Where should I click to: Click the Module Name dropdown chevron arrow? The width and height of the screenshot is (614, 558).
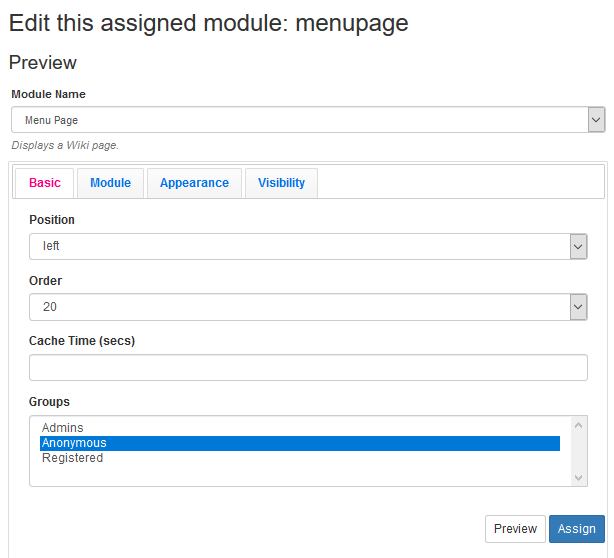[596, 120]
